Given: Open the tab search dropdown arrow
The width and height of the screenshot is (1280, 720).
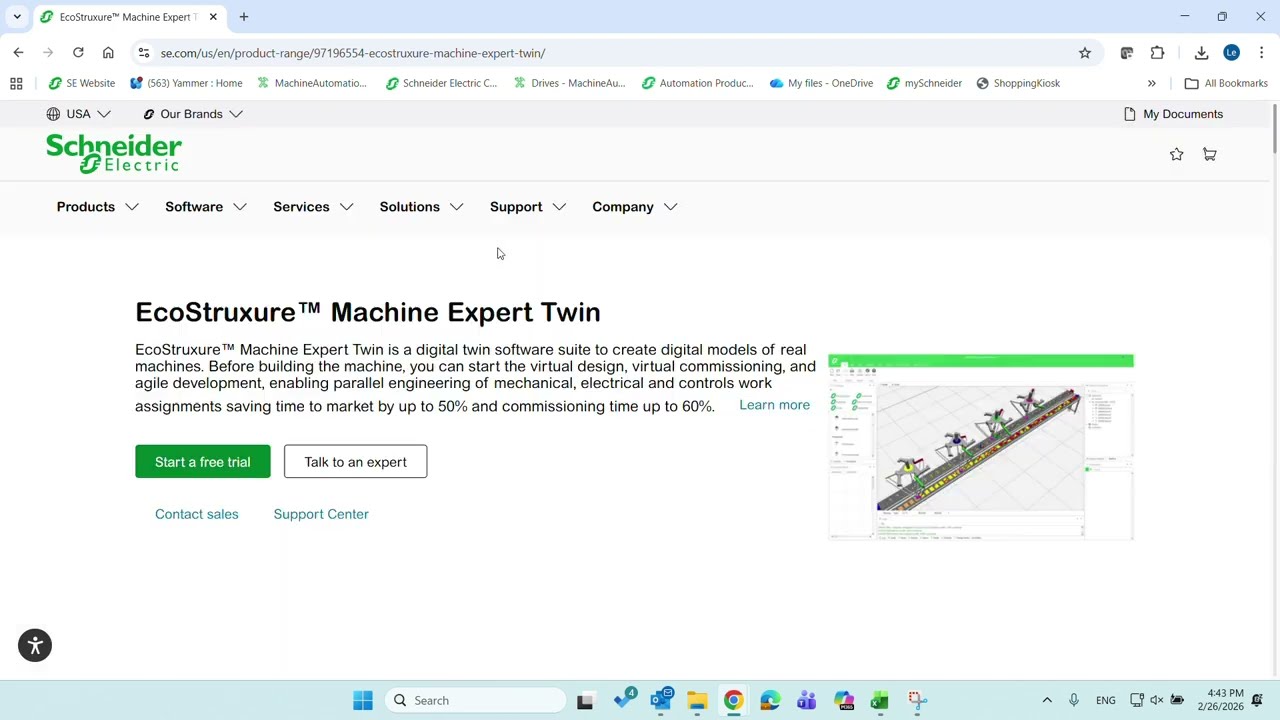Looking at the screenshot, I should click(x=17, y=17).
